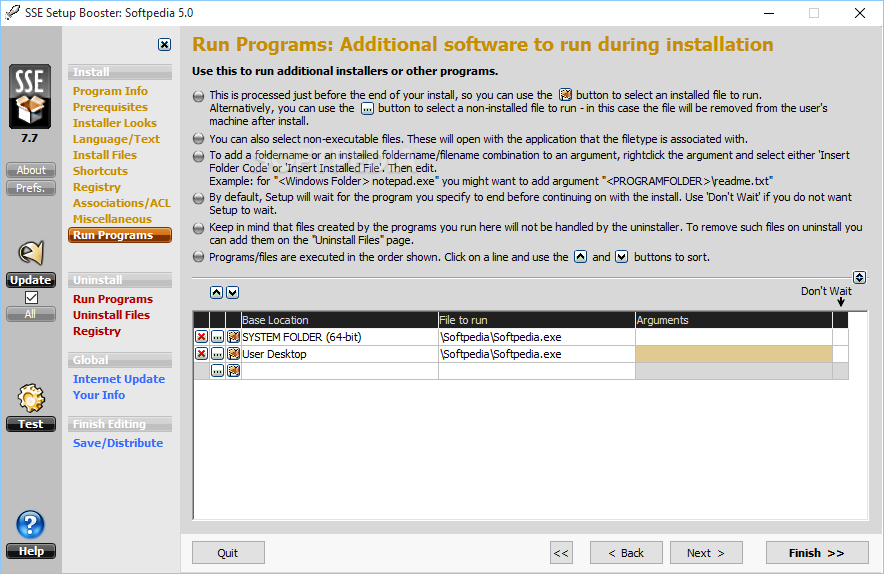Image resolution: width=884 pixels, height=574 pixels.
Task: Jump to first page with << button
Action: [x=562, y=553]
